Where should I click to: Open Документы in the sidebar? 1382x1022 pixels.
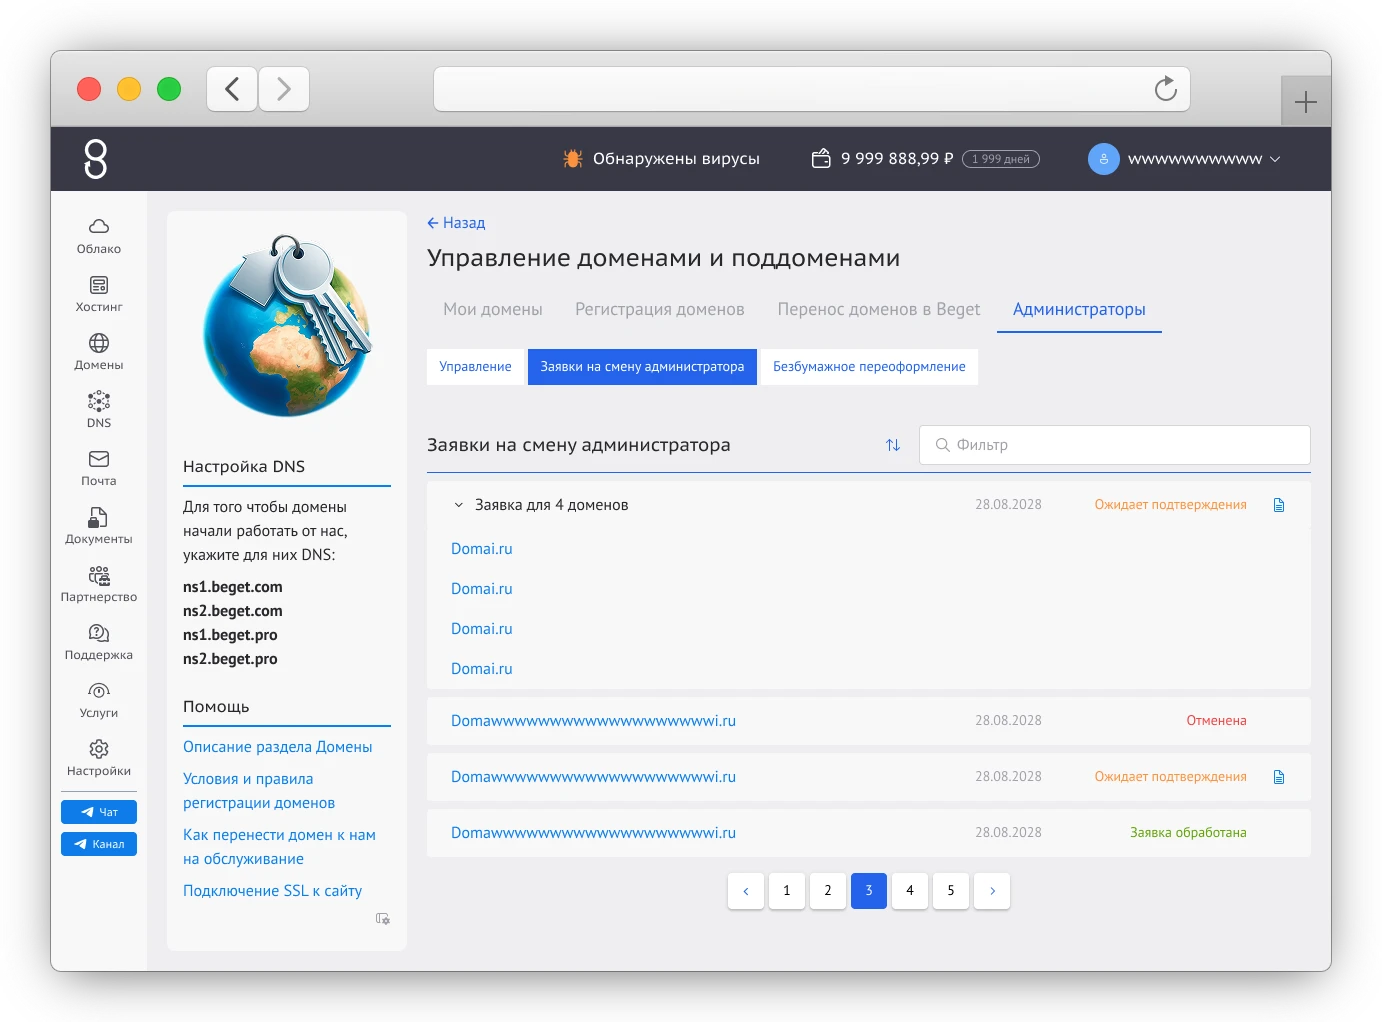(x=99, y=526)
